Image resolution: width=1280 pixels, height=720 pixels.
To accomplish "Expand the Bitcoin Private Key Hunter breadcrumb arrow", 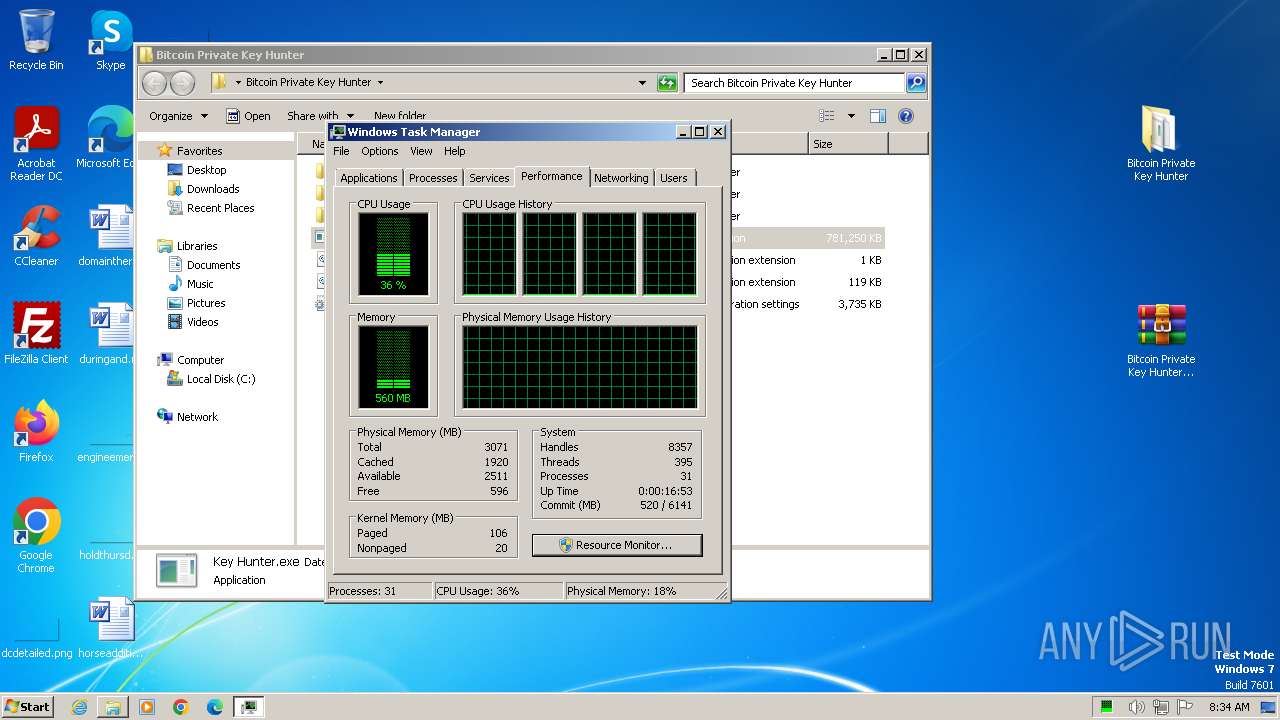I will point(380,83).
